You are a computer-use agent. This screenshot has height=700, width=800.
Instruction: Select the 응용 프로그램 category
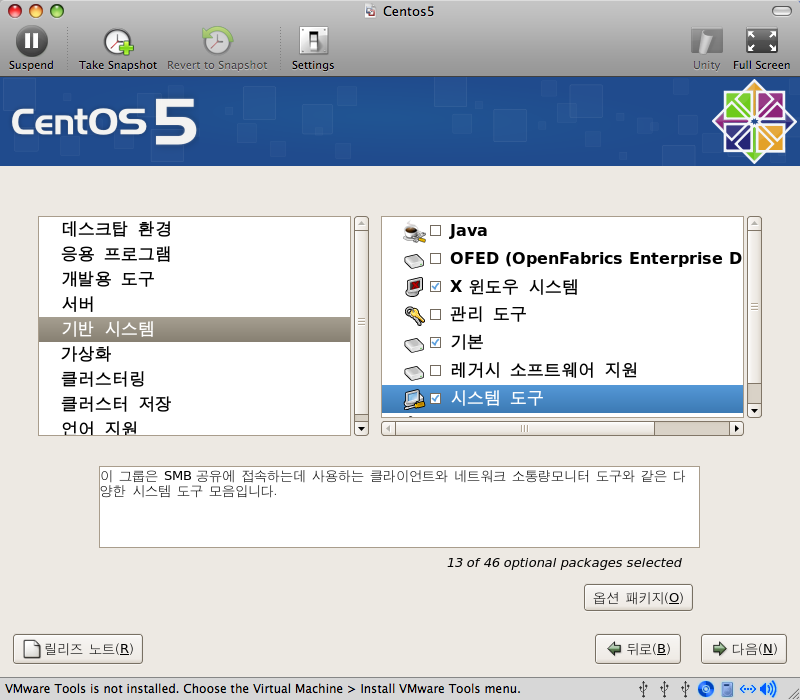pos(194,254)
